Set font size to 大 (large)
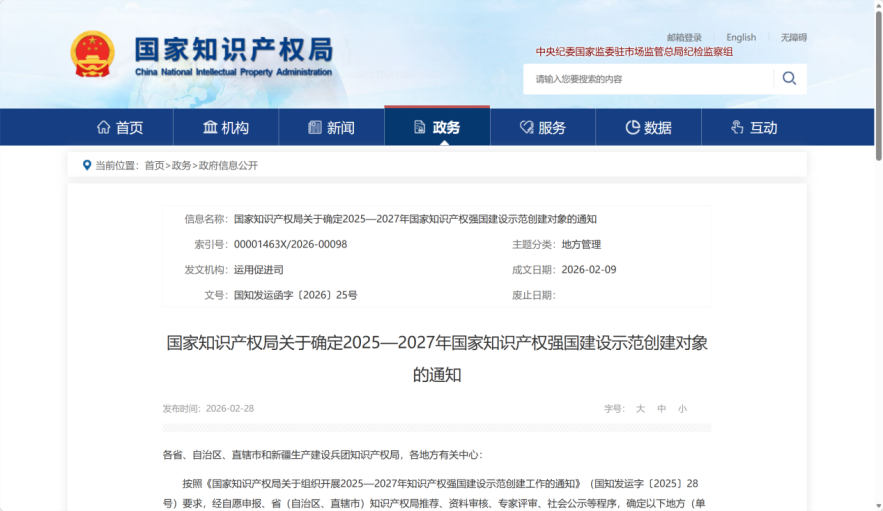The height and width of the screenshot is (511, 883). pyautogui.click(x=640, y=409)
